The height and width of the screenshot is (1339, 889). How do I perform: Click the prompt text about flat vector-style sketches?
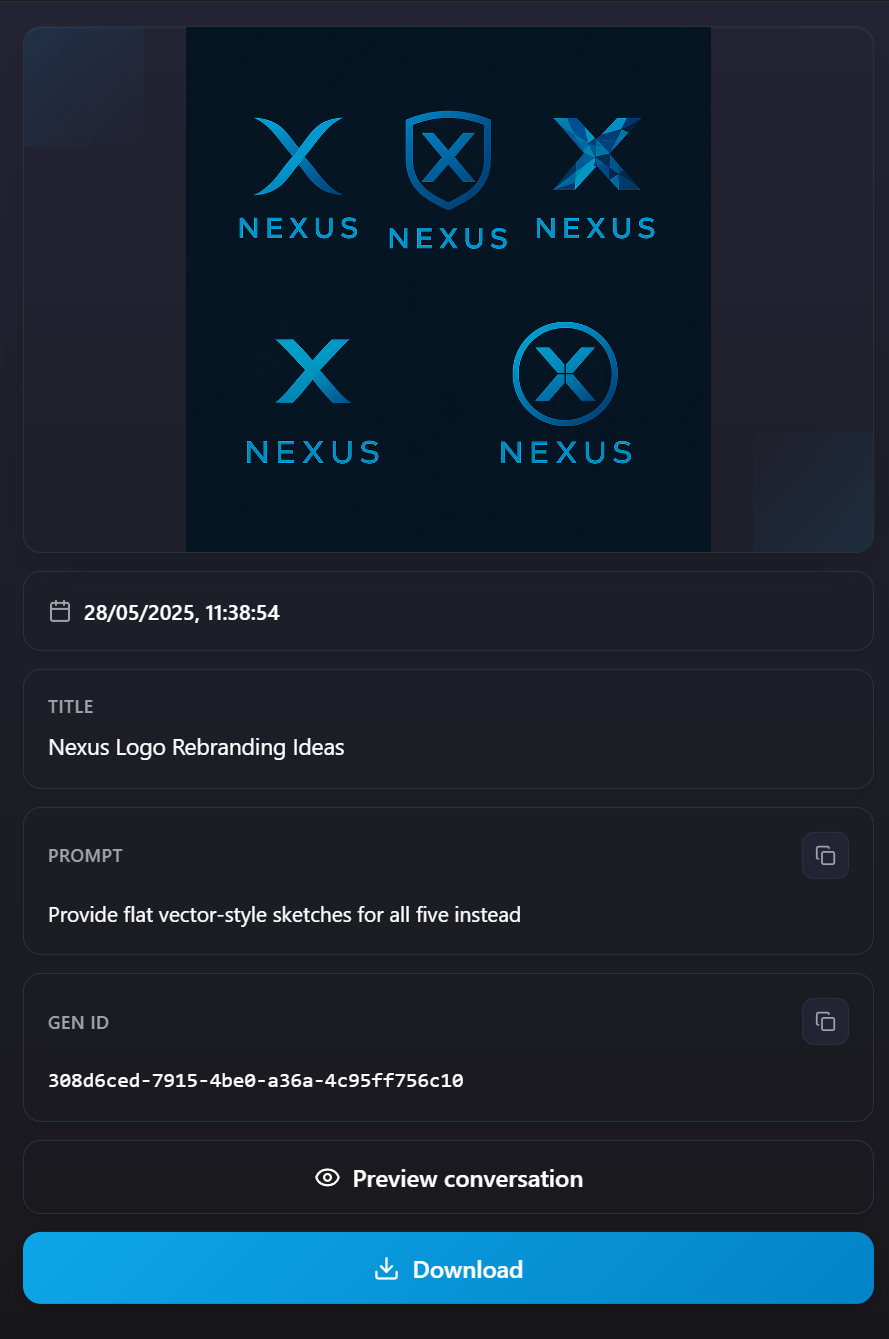click(284, 914)
